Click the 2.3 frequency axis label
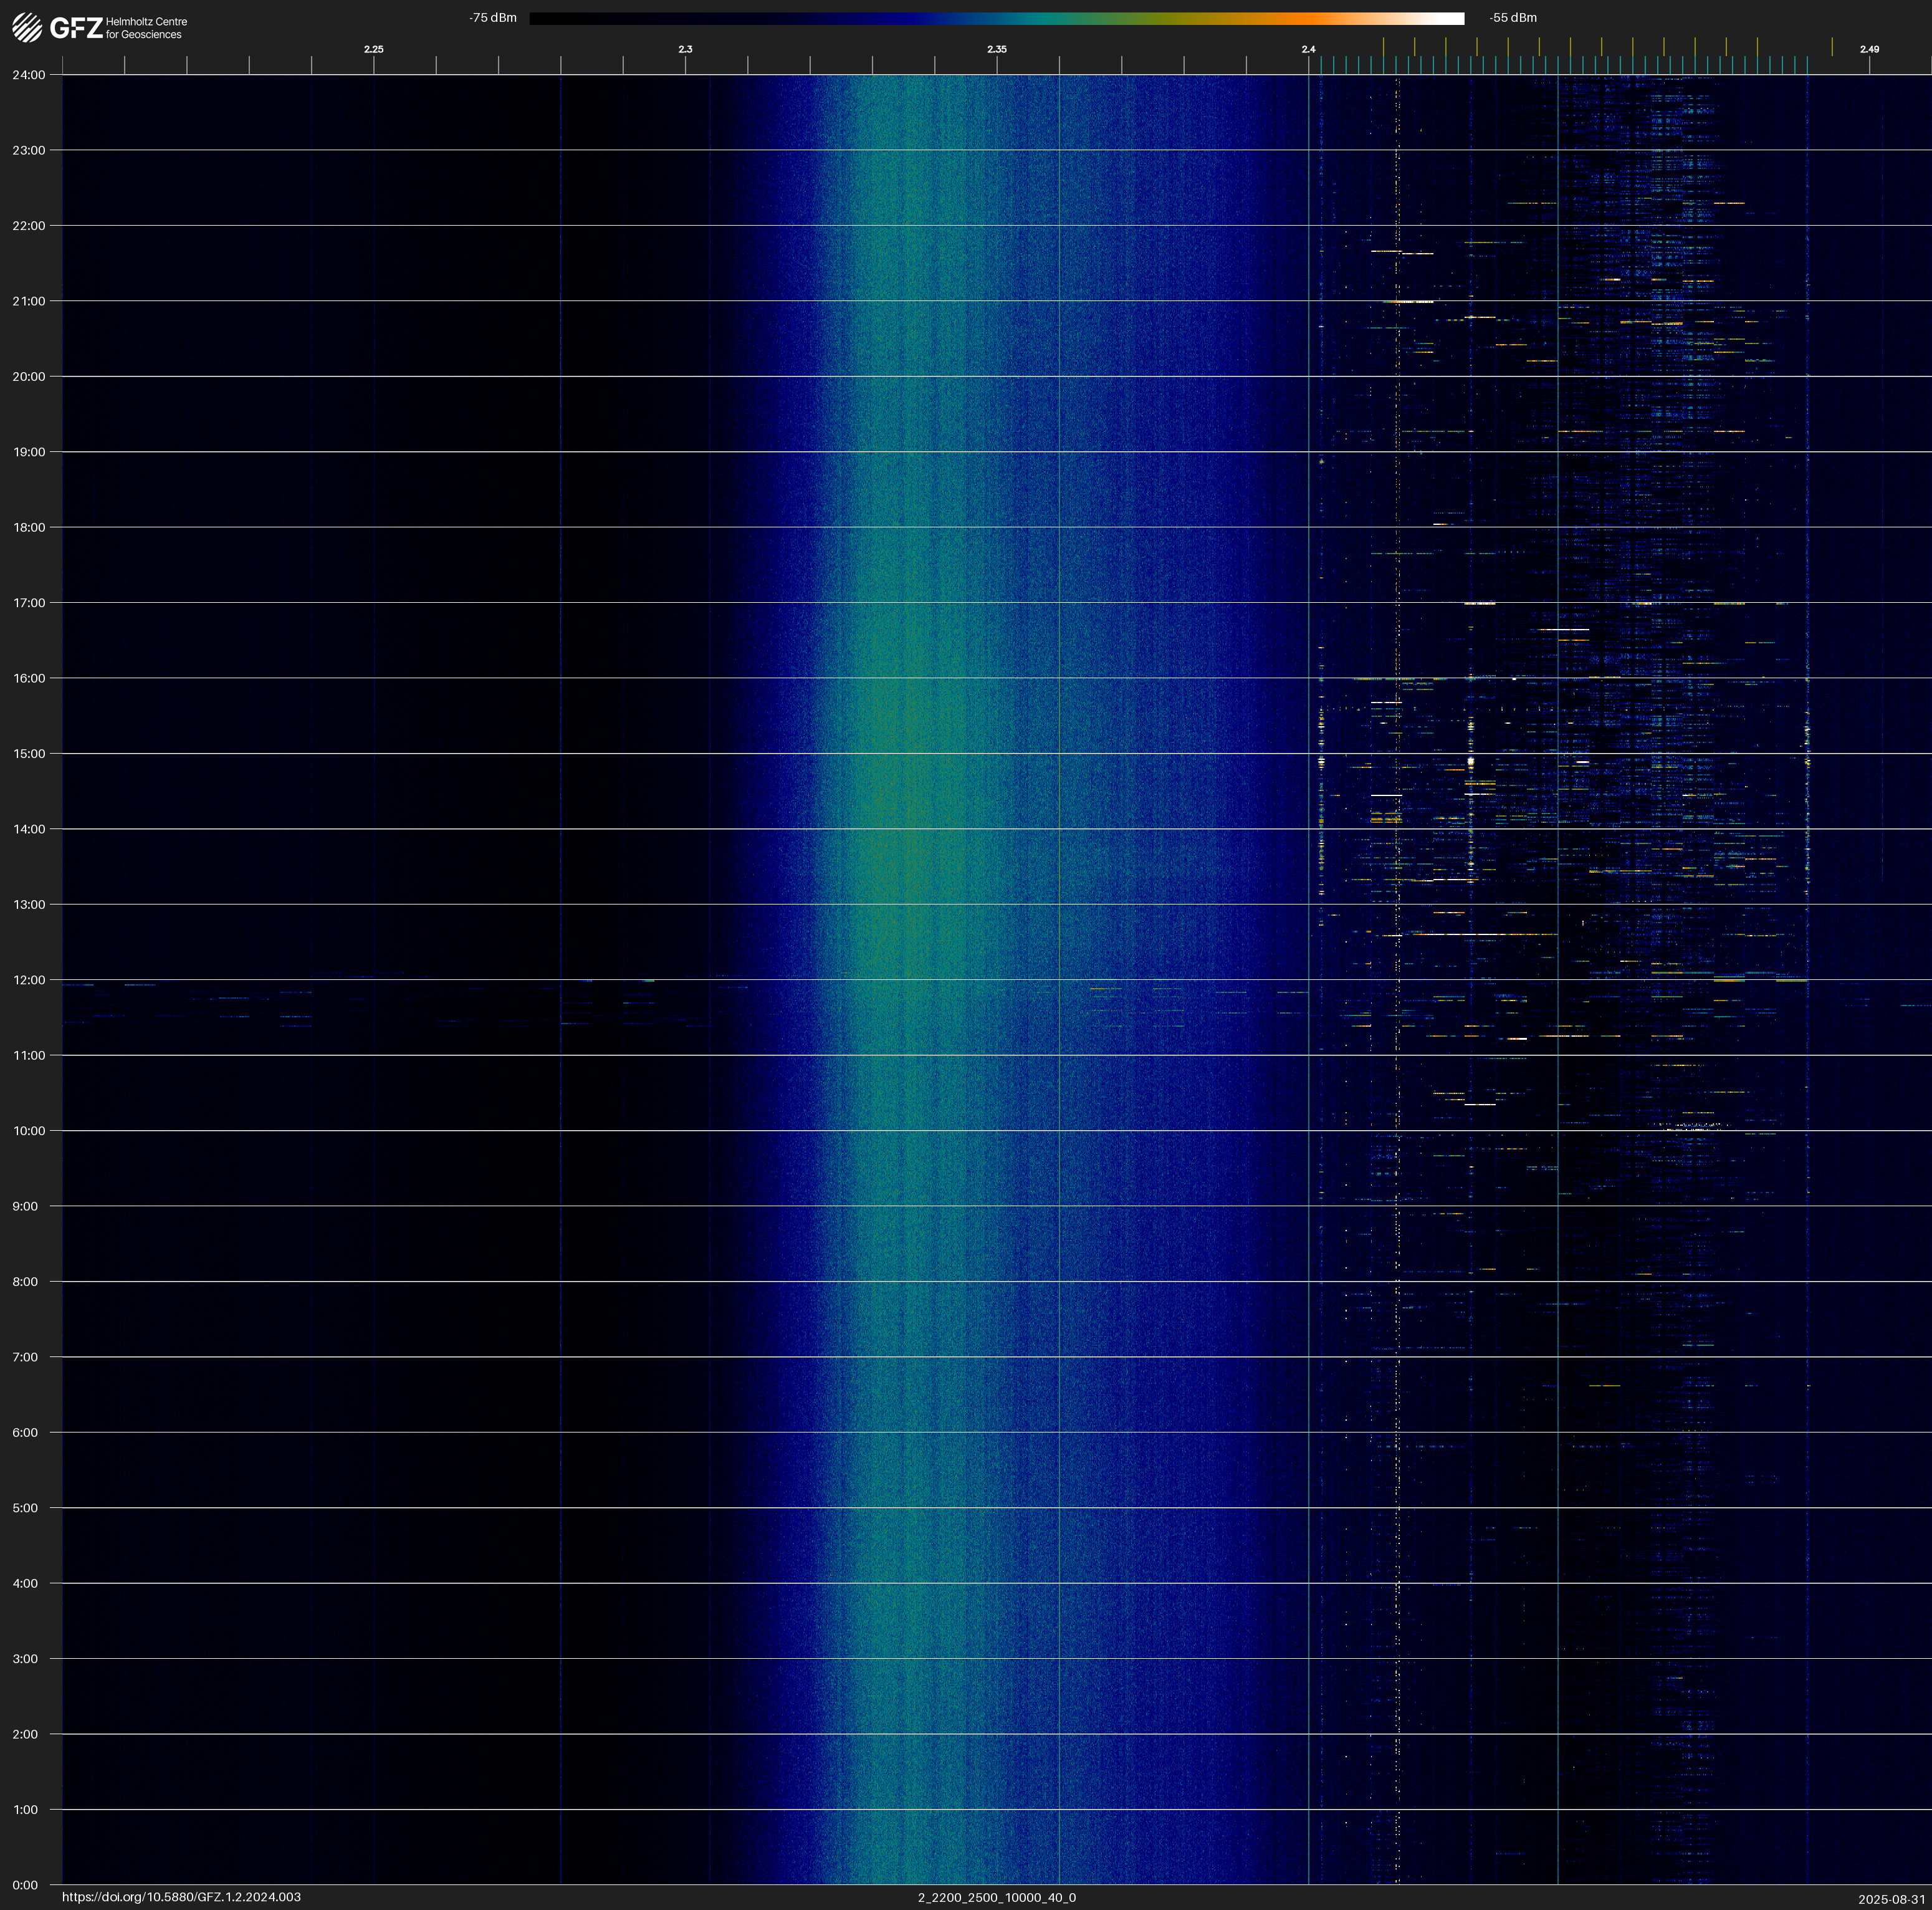This screenshot has width=1932, height=1910. (x=685, y=49)
